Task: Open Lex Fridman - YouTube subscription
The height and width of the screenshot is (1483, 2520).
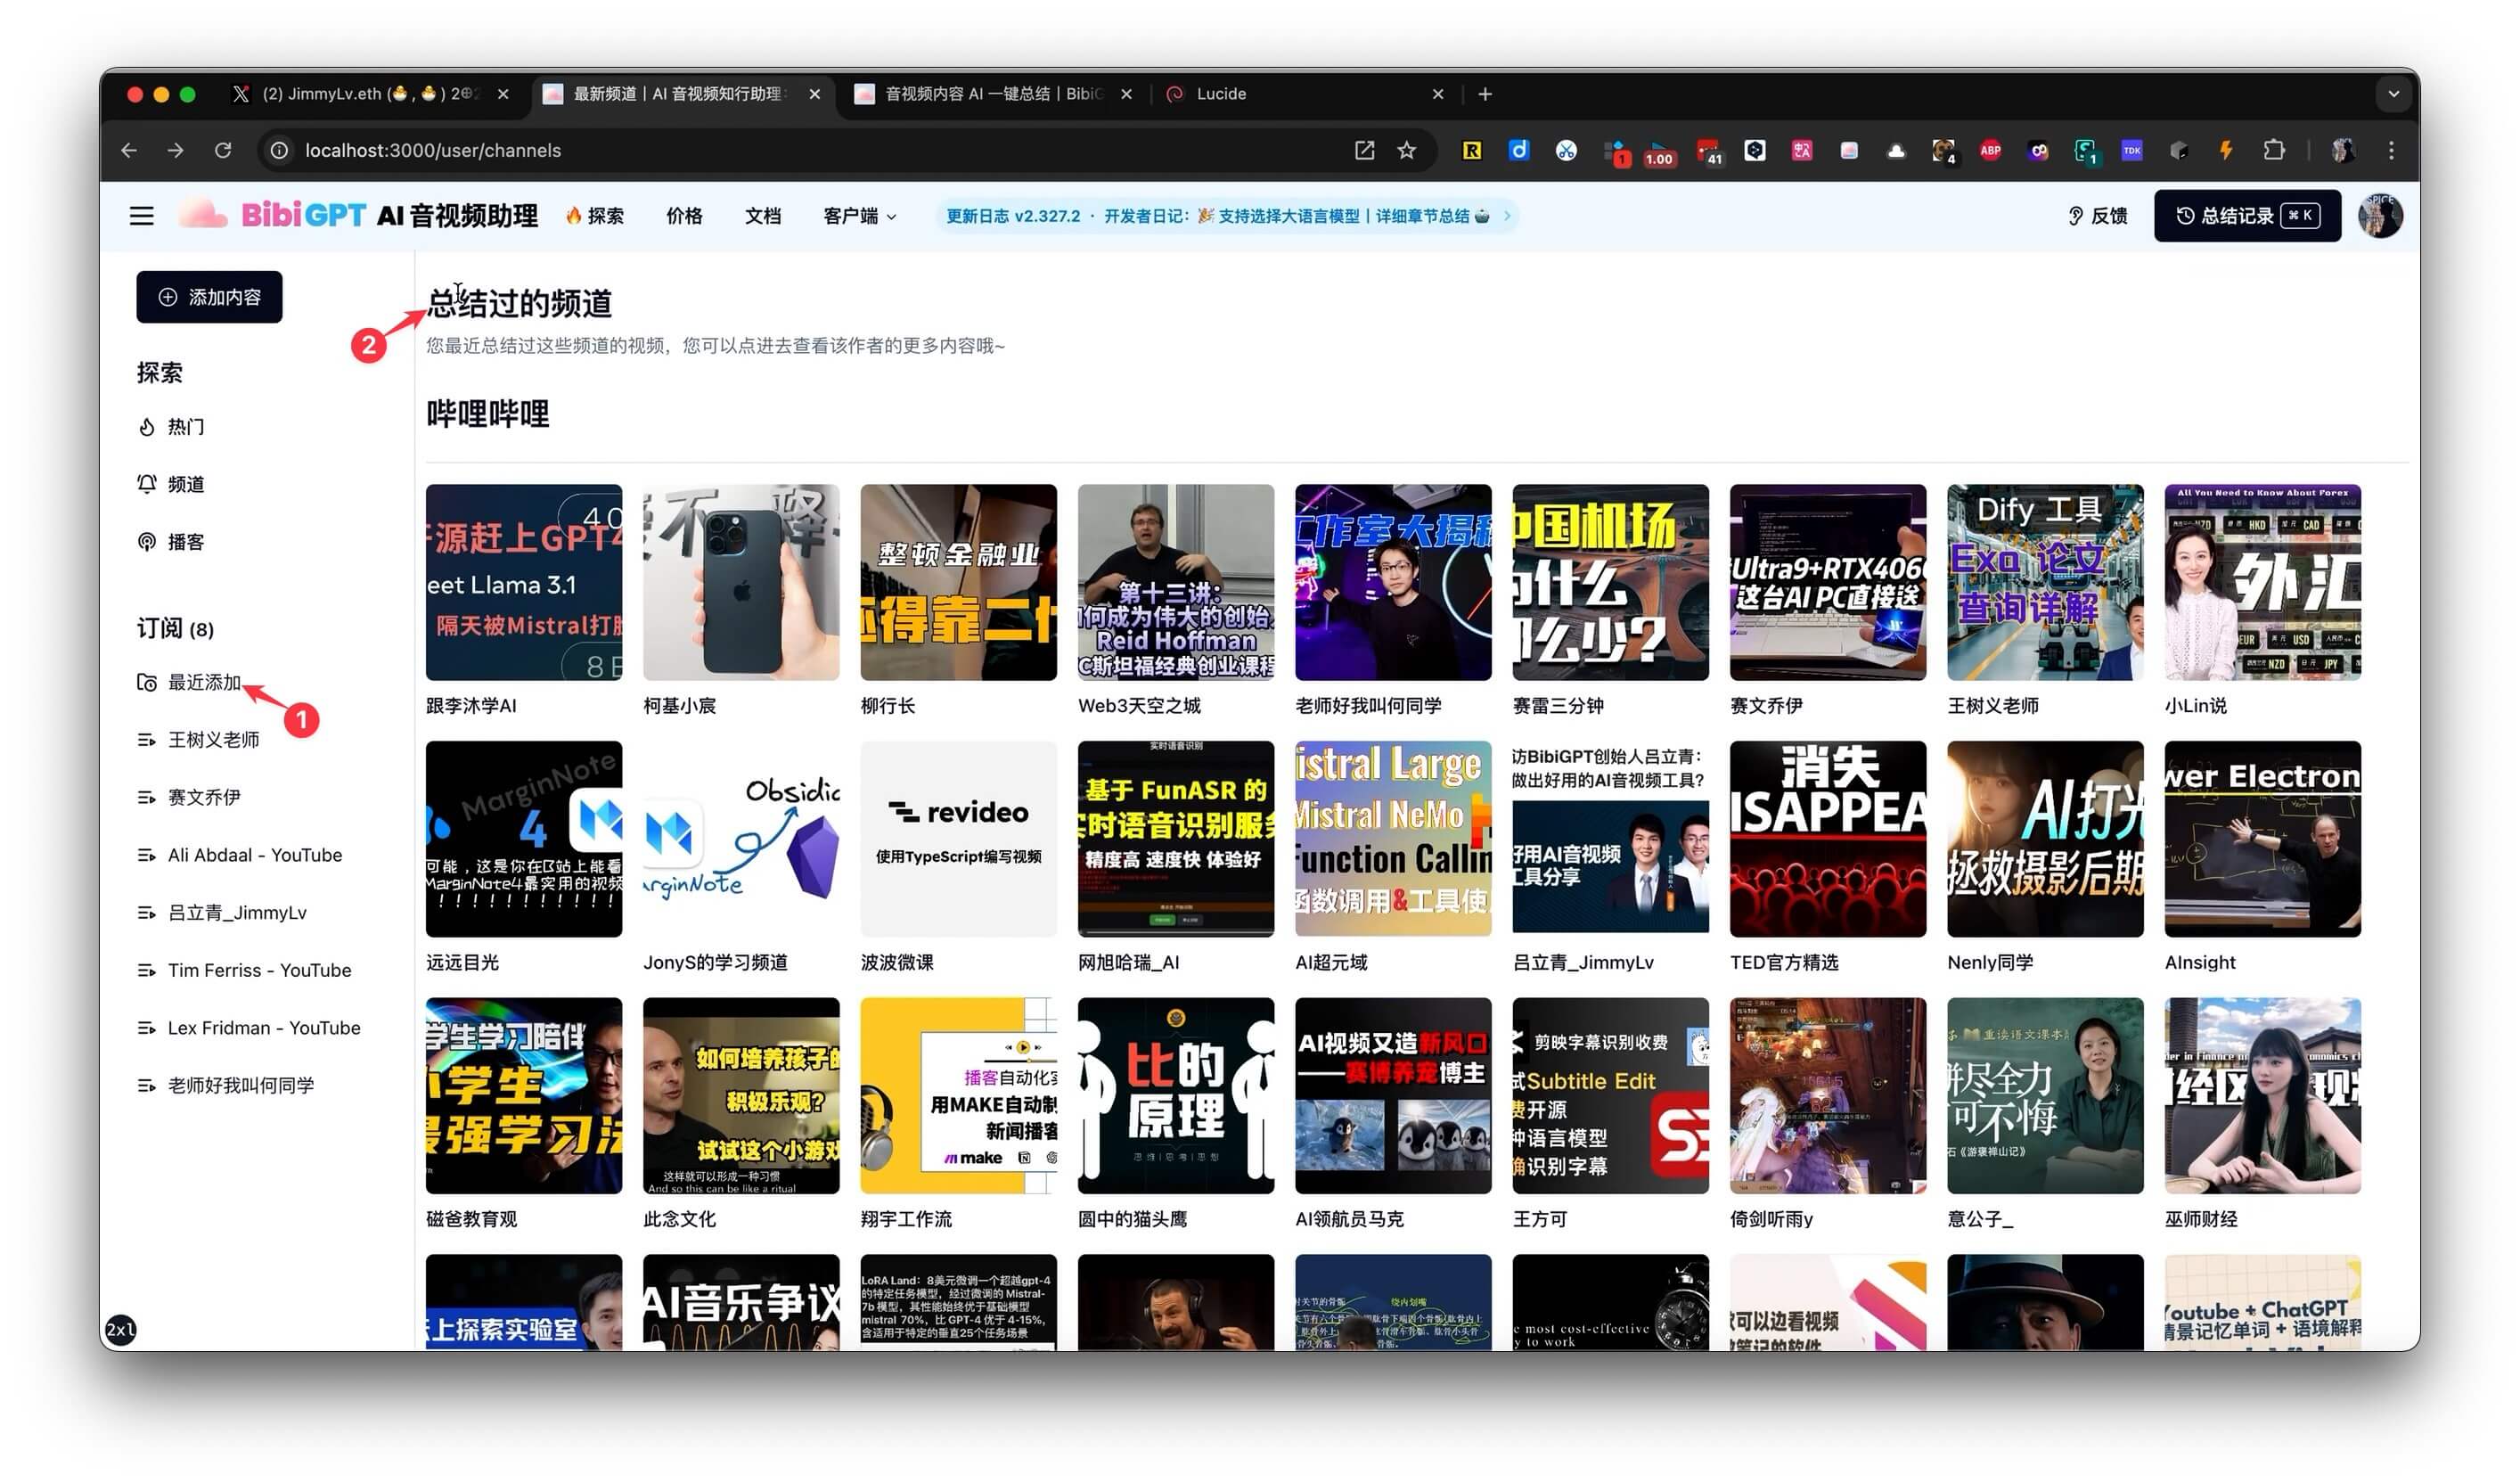Action: 263,1028
